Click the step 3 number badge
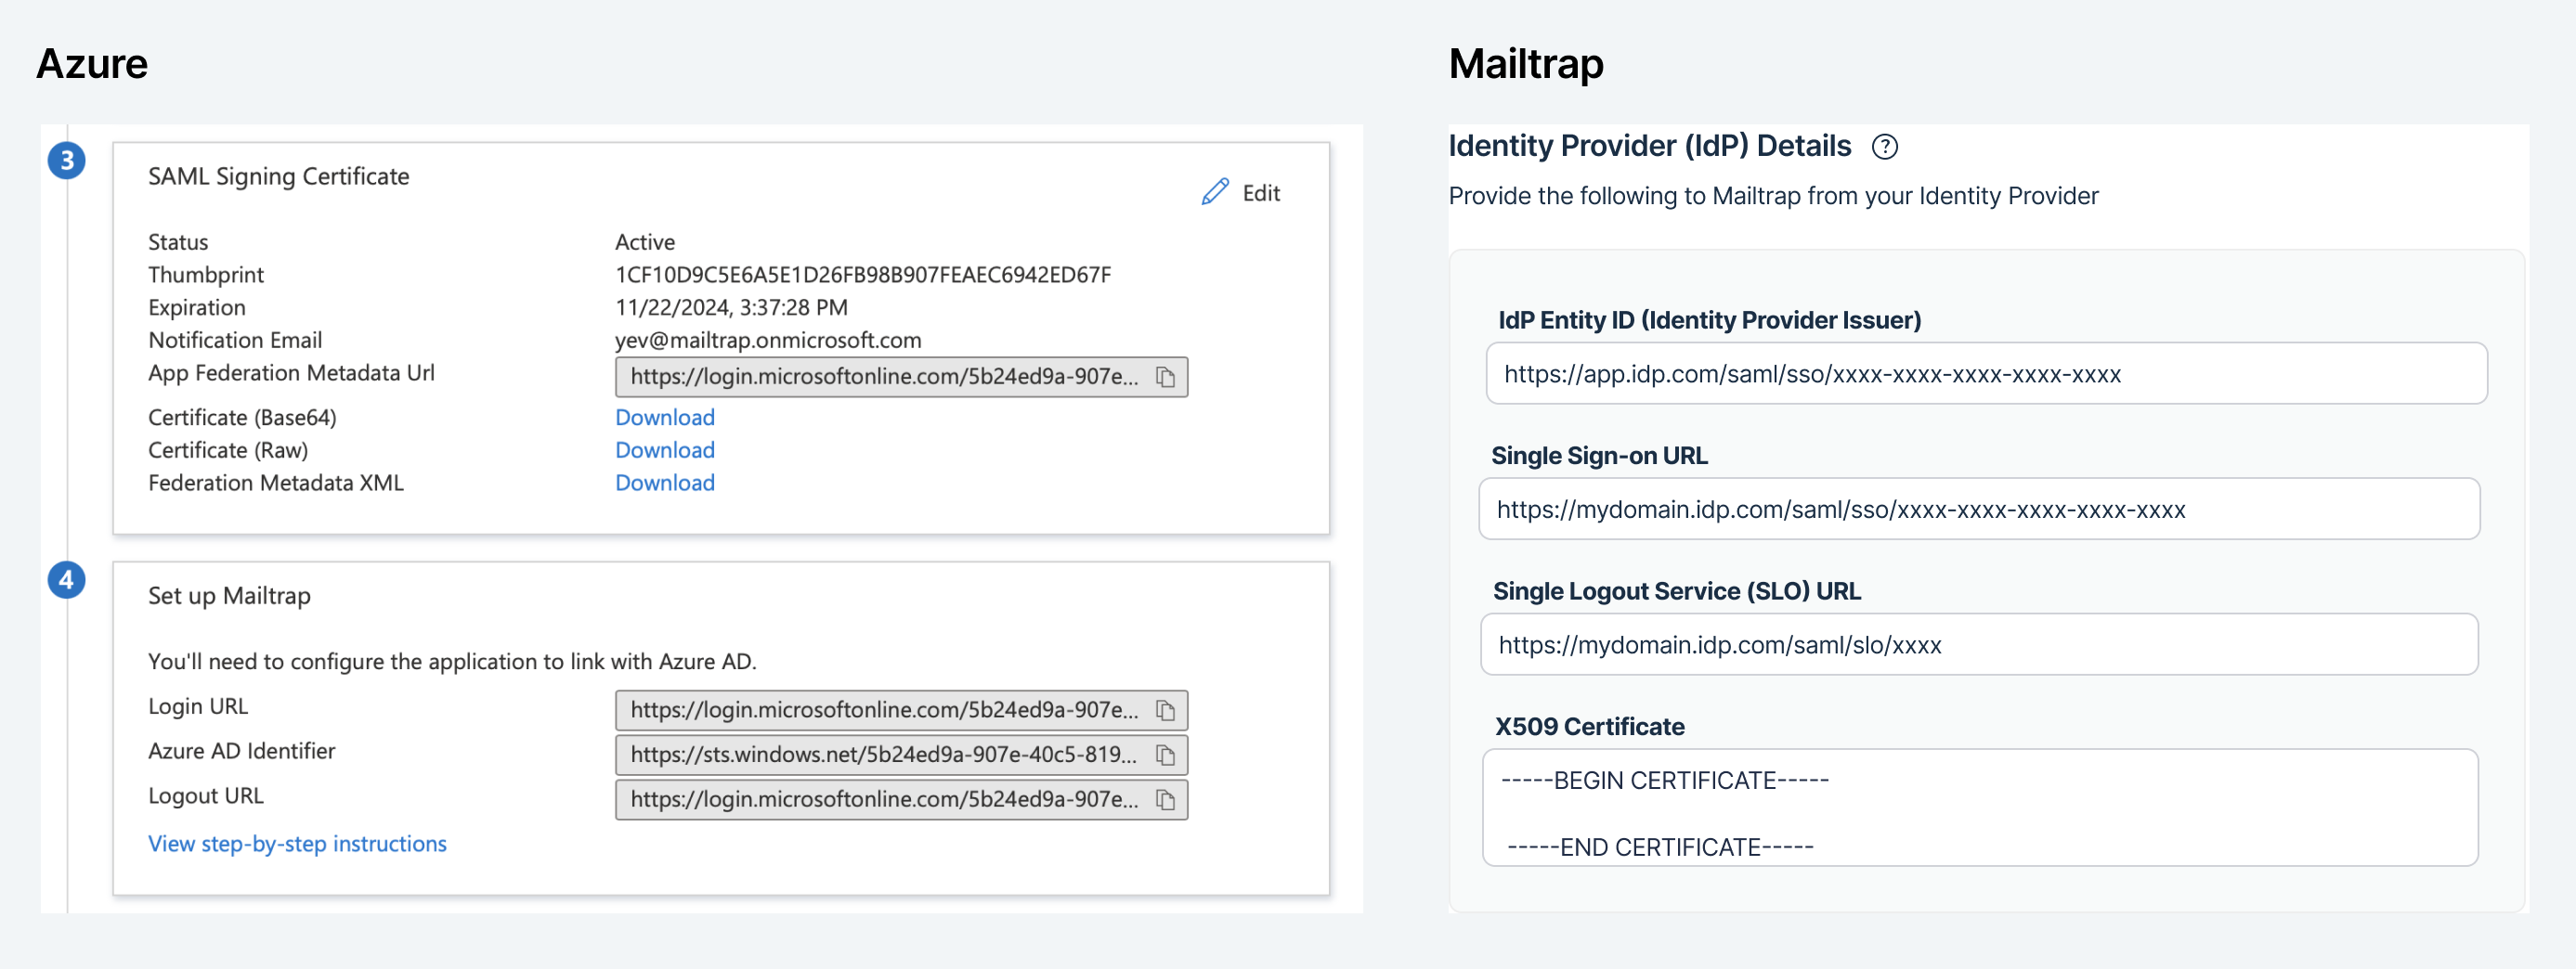The width and height of the screenshot is (2576, 969). pyautogui.click(x=67, y=160)
